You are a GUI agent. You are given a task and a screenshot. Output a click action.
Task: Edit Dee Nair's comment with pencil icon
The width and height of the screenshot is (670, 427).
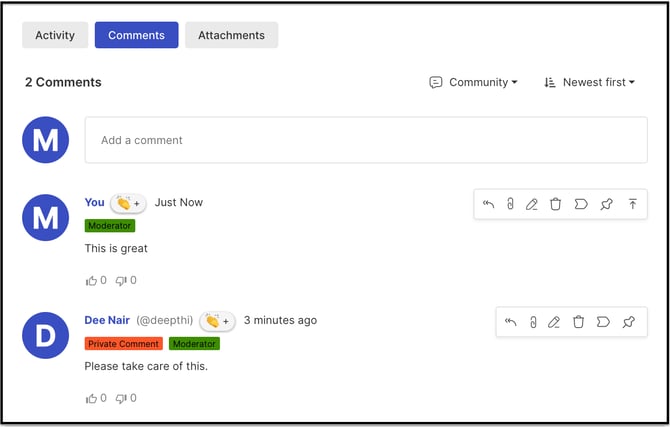click(554, 322)
